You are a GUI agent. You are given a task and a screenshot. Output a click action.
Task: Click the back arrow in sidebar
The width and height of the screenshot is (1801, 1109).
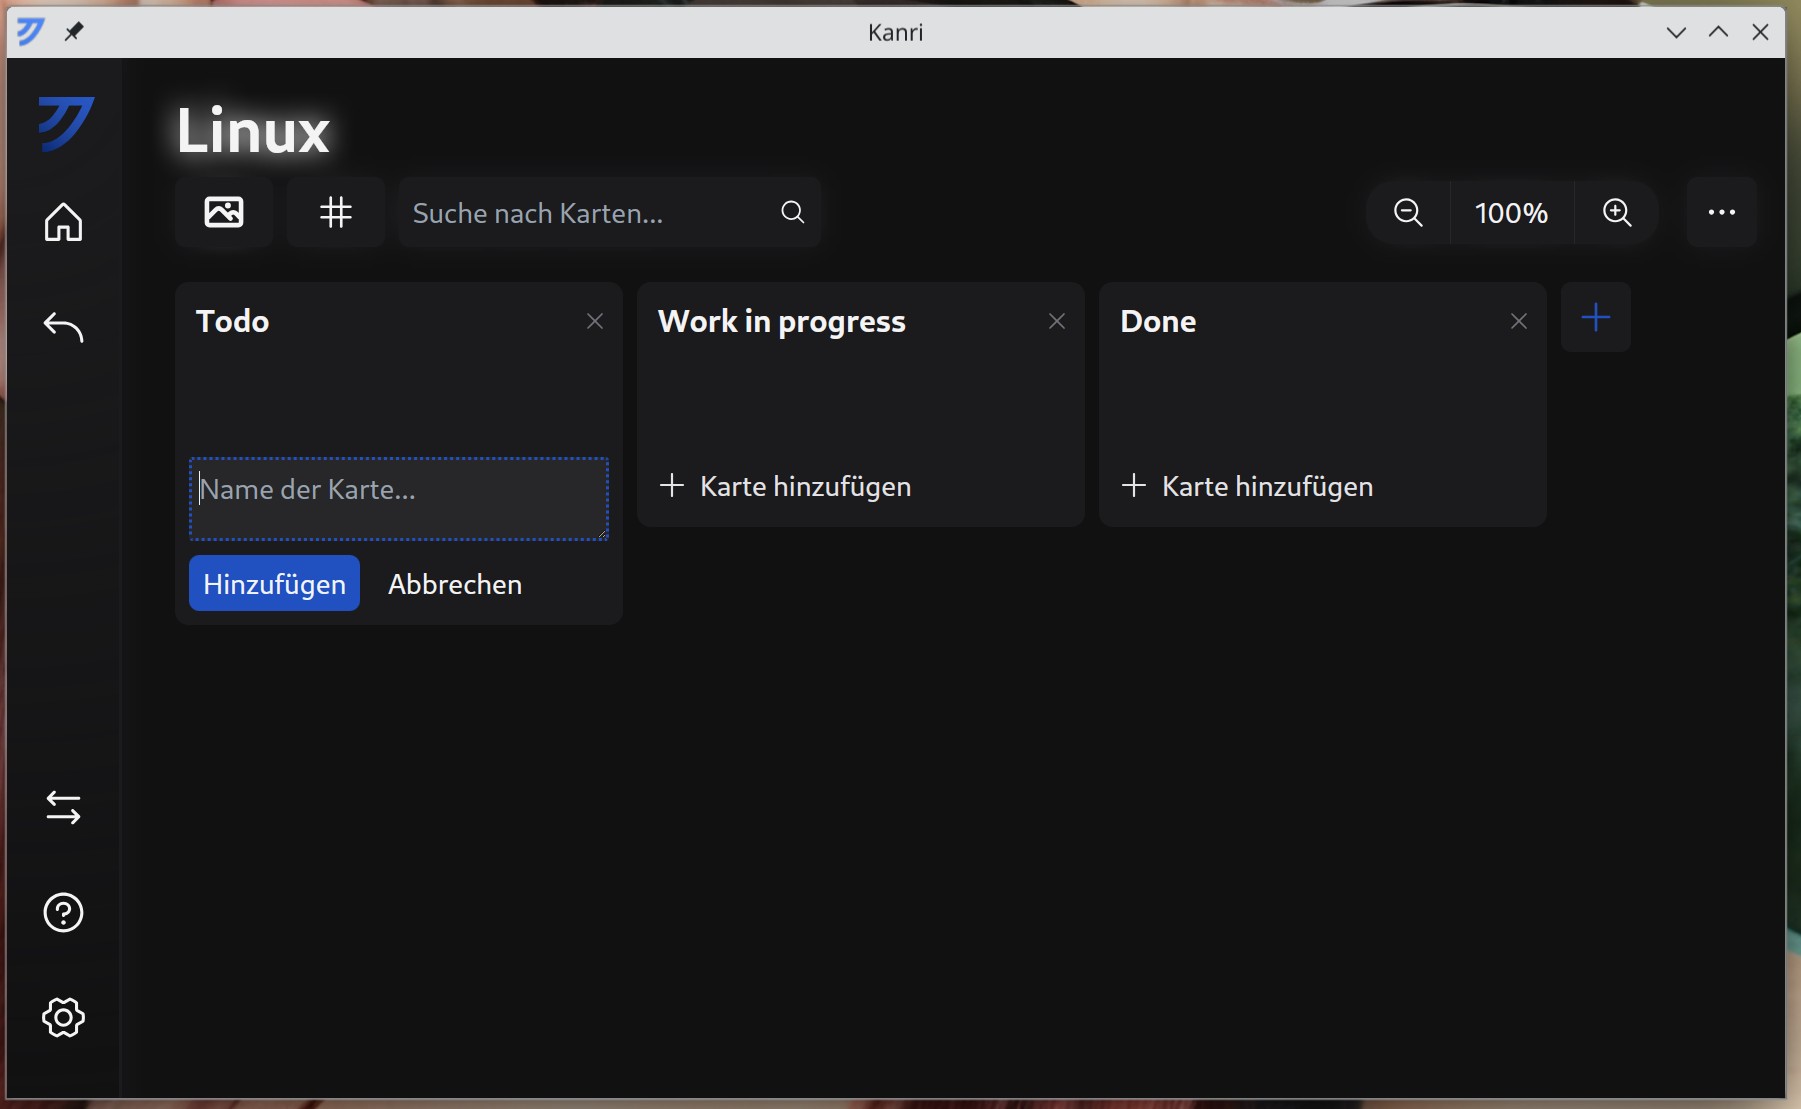click(x=63, y=327)
